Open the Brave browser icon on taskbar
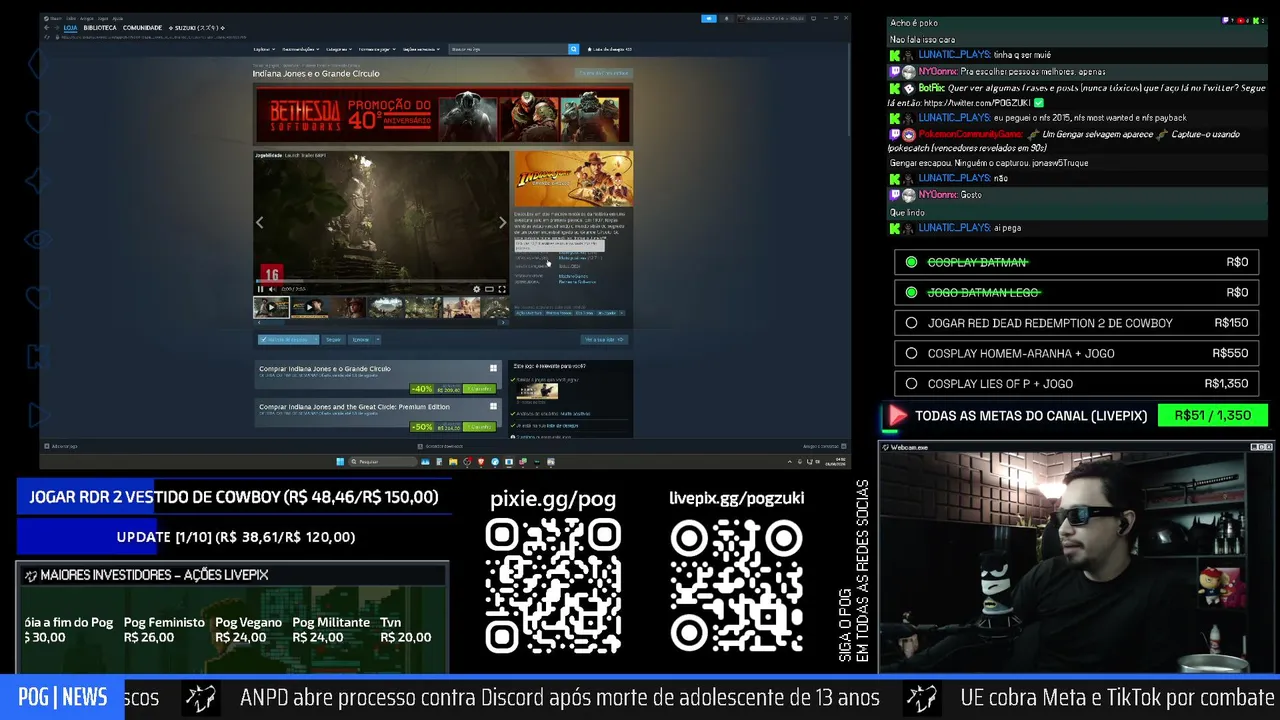This screenshot has height=720, width=1280. 481,462
